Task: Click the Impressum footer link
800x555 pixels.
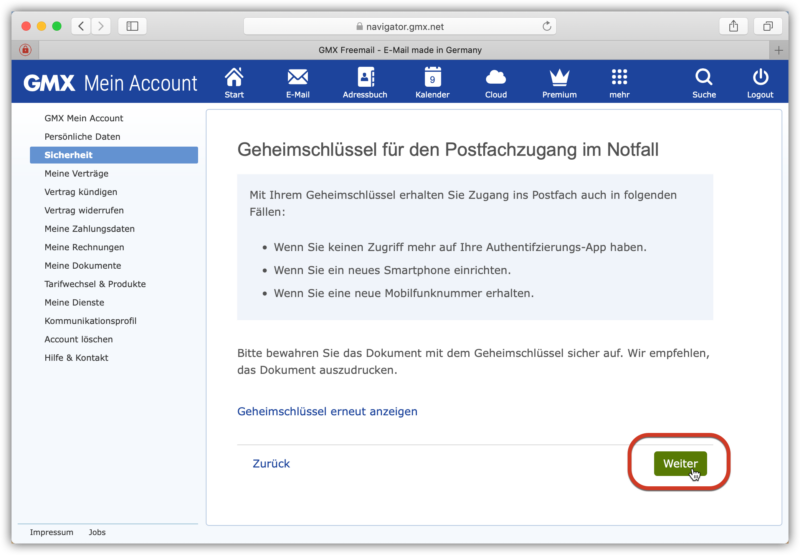Action: (51, 532)
